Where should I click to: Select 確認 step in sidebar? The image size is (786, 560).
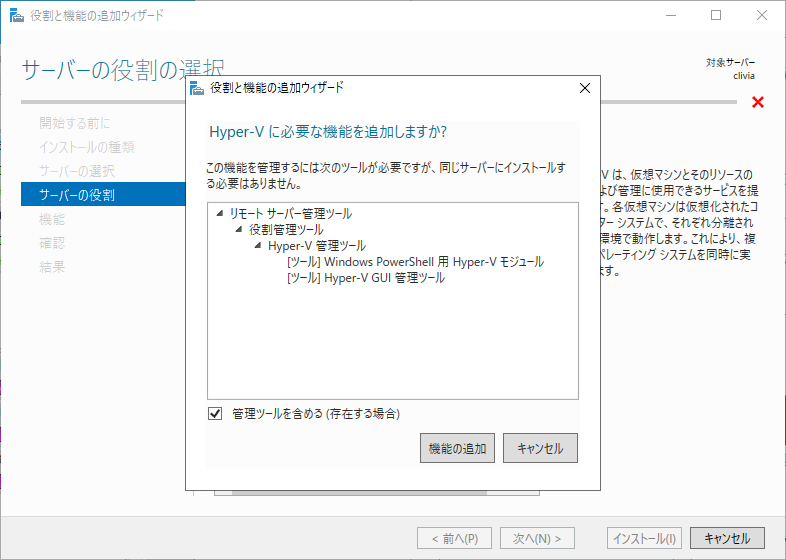(52, 243)
